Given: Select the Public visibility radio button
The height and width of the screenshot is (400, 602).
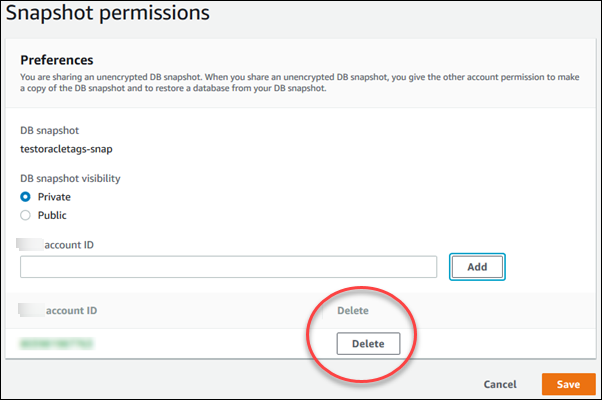Looking at the screenshot, I should (26, 214).
